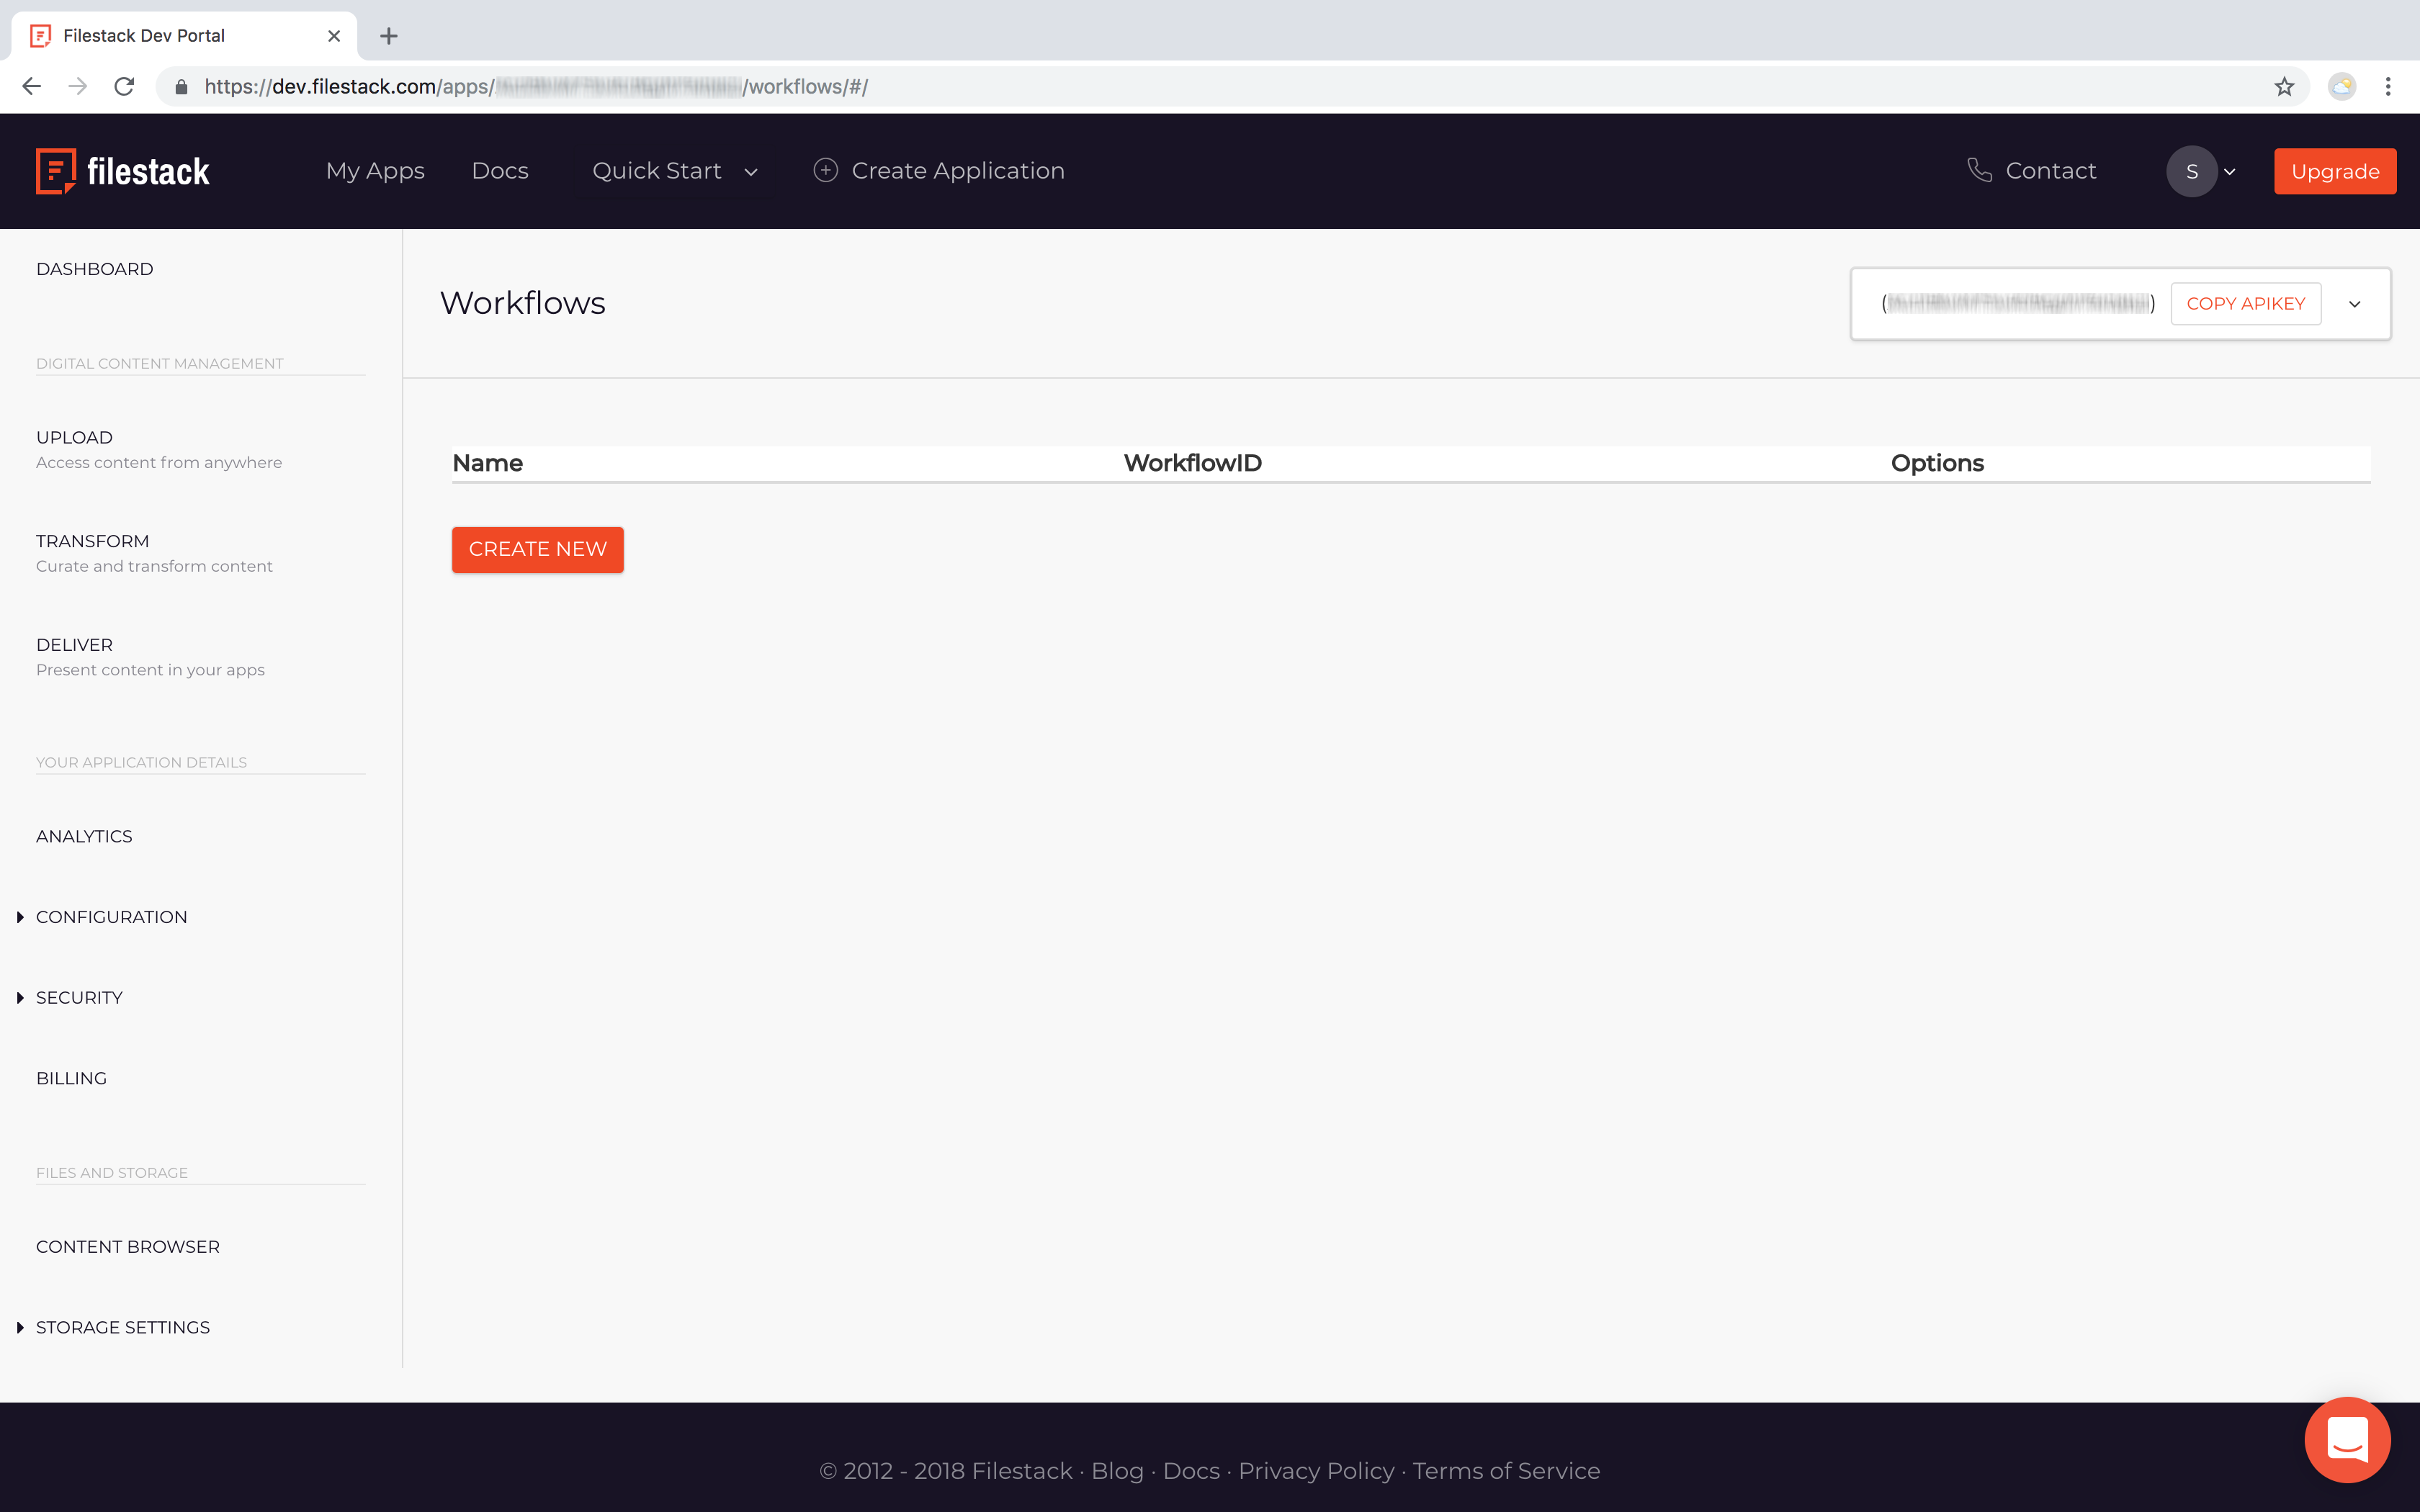
Task: Go back with browser back arrow
Action: click(x=31, y=87)
